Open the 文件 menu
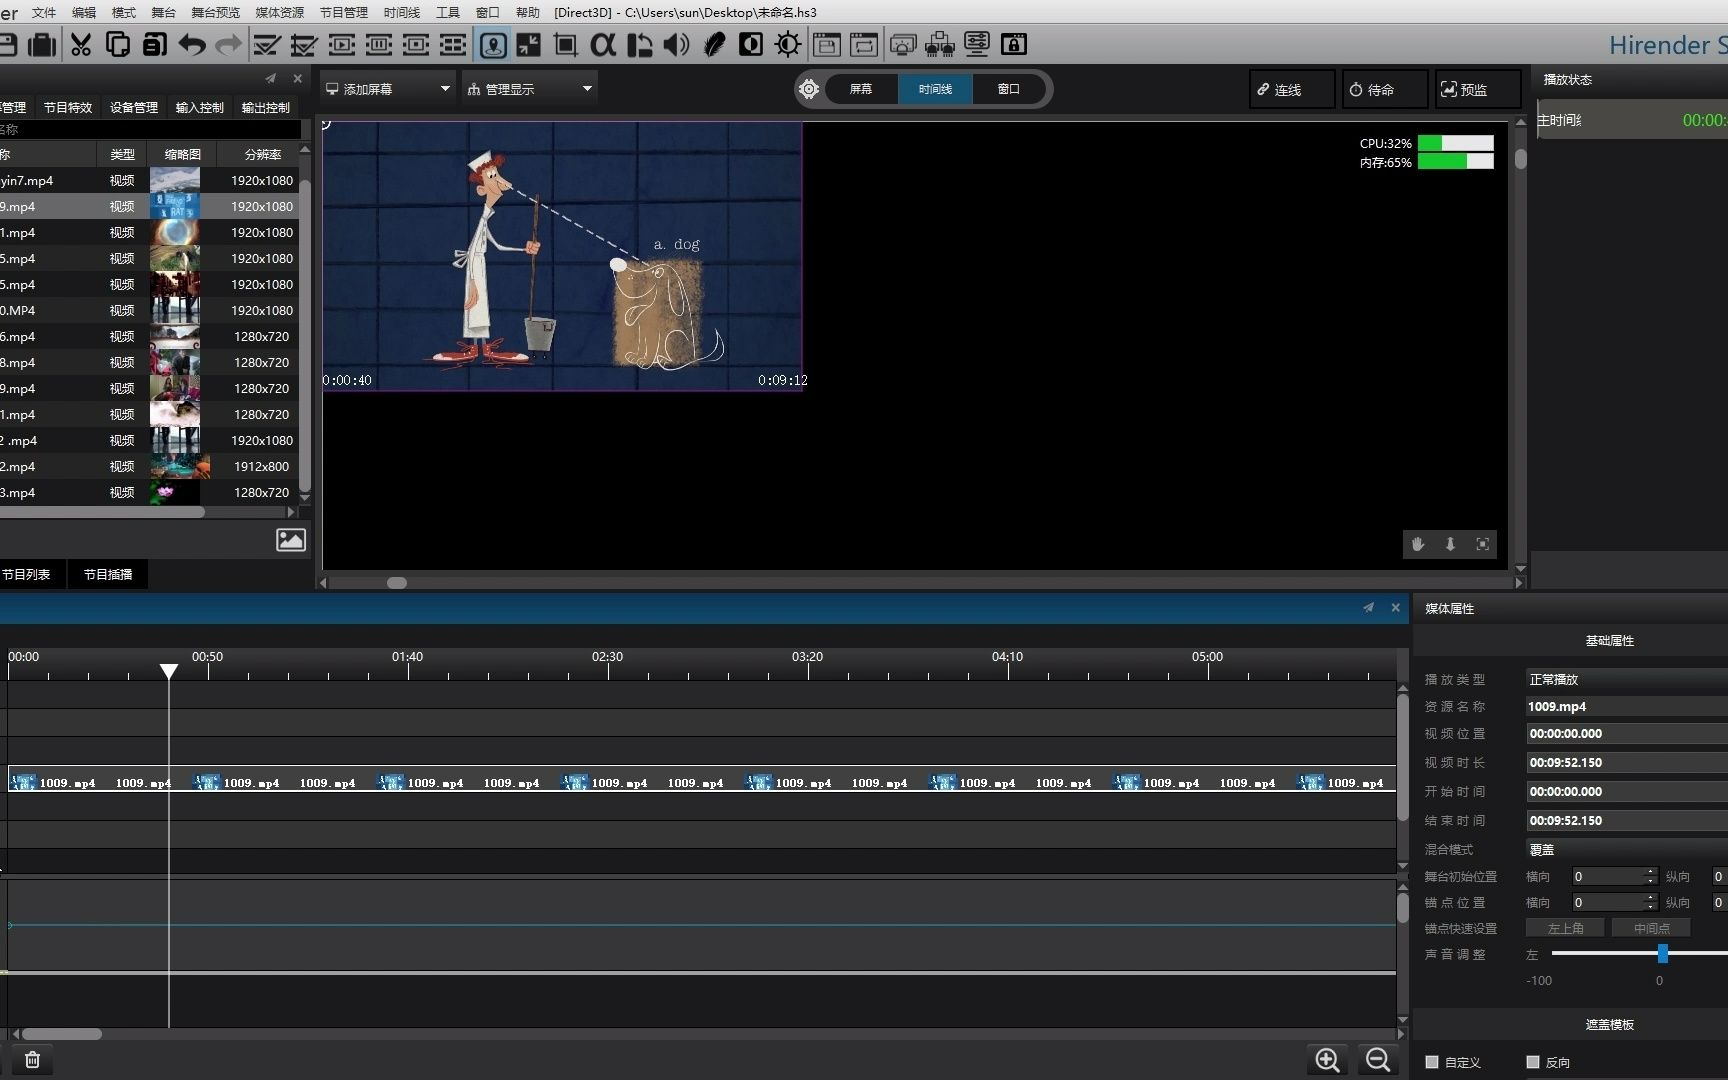Screen dimensions: 1728x1080 (44, 12)
